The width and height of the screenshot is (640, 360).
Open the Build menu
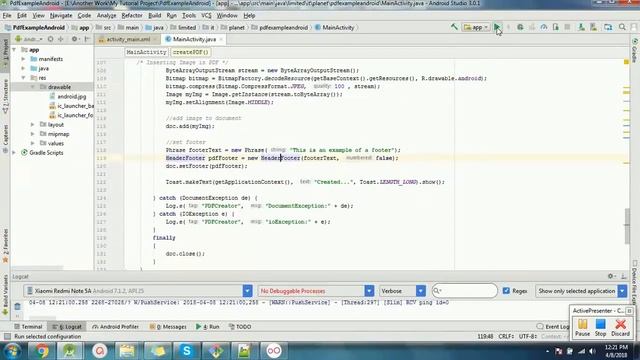(x=154, y=16)
